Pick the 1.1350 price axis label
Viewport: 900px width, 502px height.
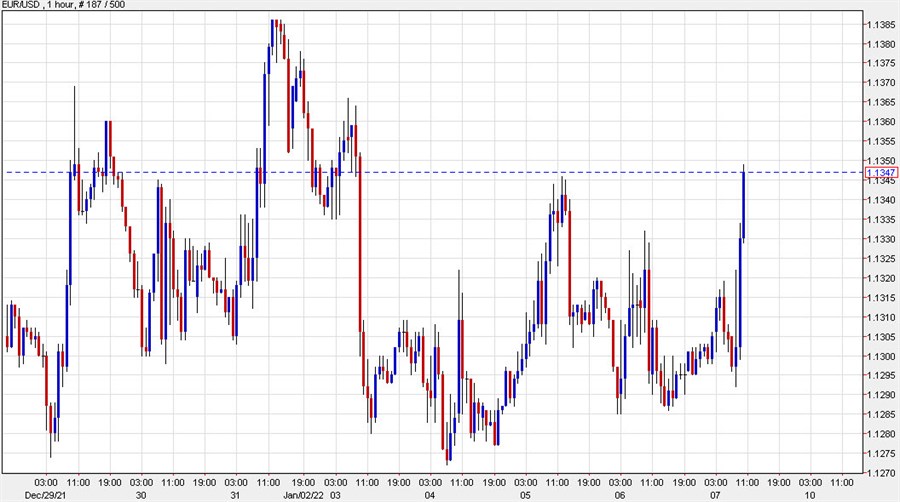(x=881, y=161)
